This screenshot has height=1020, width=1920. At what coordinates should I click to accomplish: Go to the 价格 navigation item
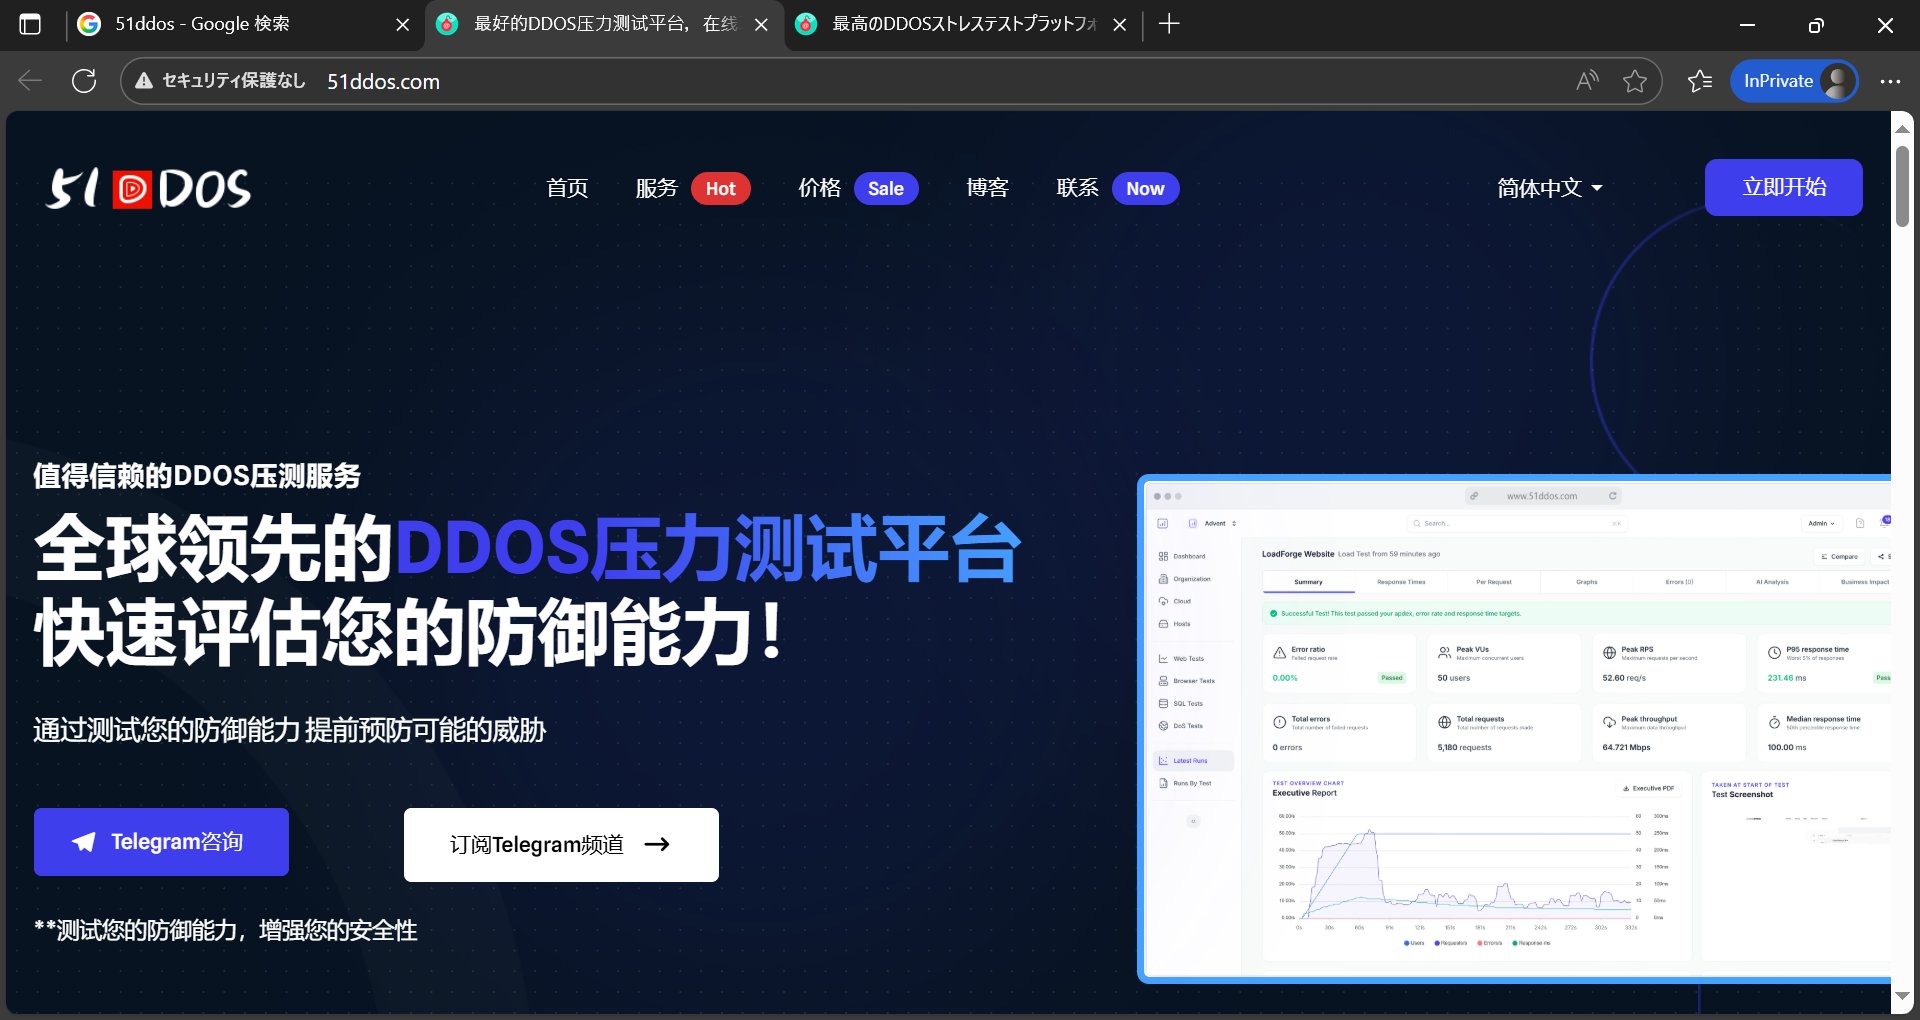[x=819, y=188]
